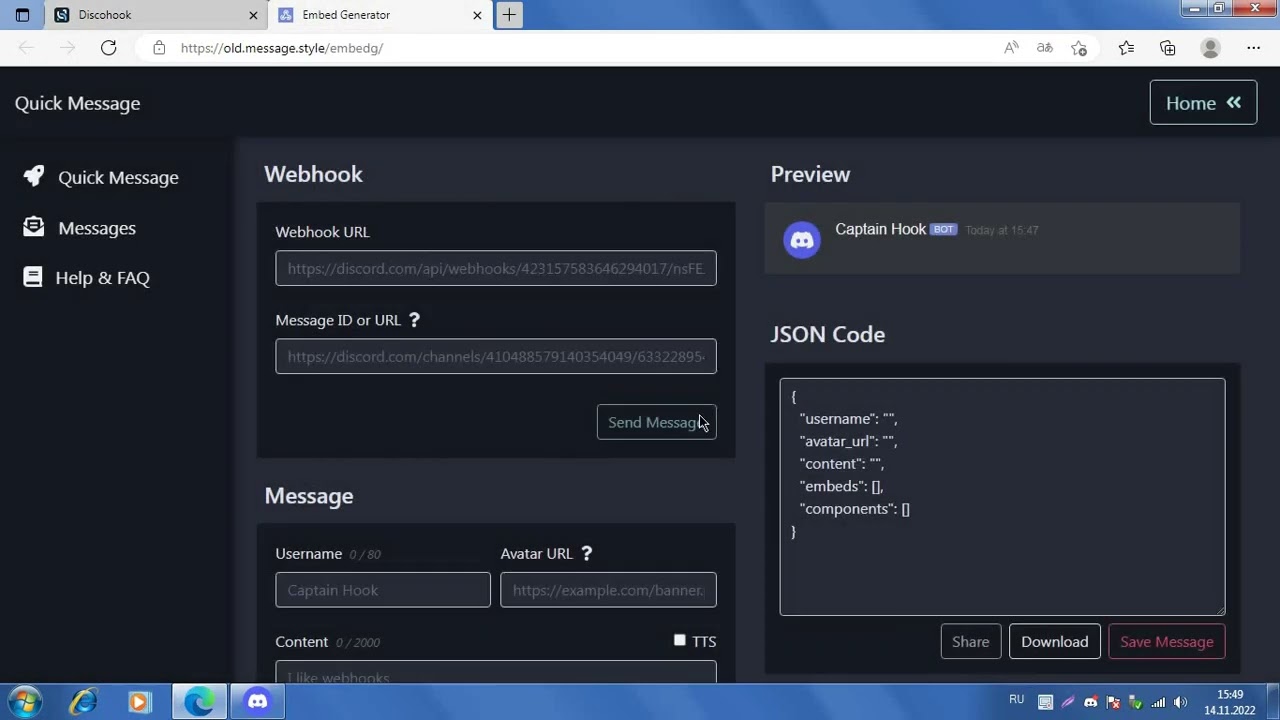Open the Favorites list icon
Viewport: 1280px width, 720px height.
(x=1126, y=47)
